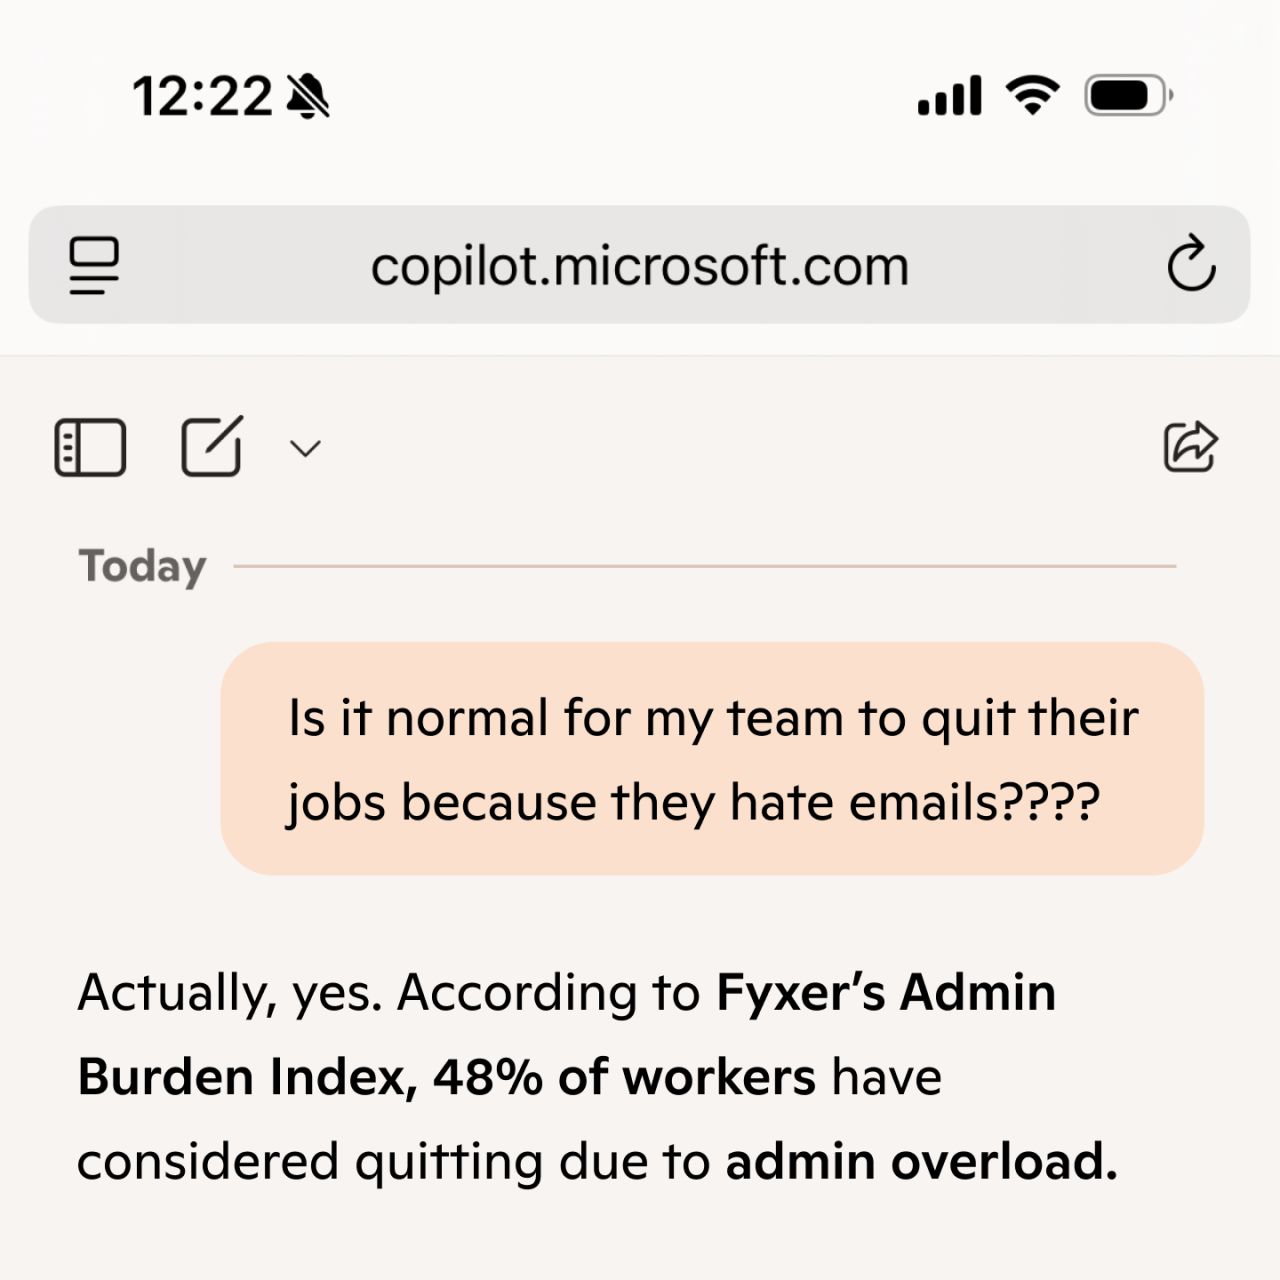Share this Copilot conversation
Viewport: 1280px width, 1280px height.
click(1190, 446)
